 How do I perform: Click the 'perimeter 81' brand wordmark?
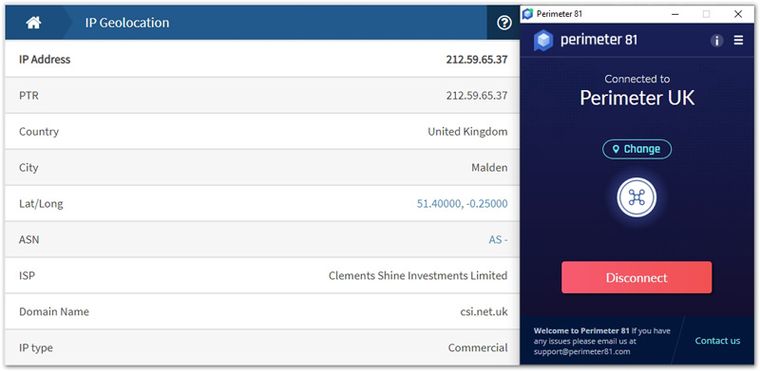coord(599,40)
